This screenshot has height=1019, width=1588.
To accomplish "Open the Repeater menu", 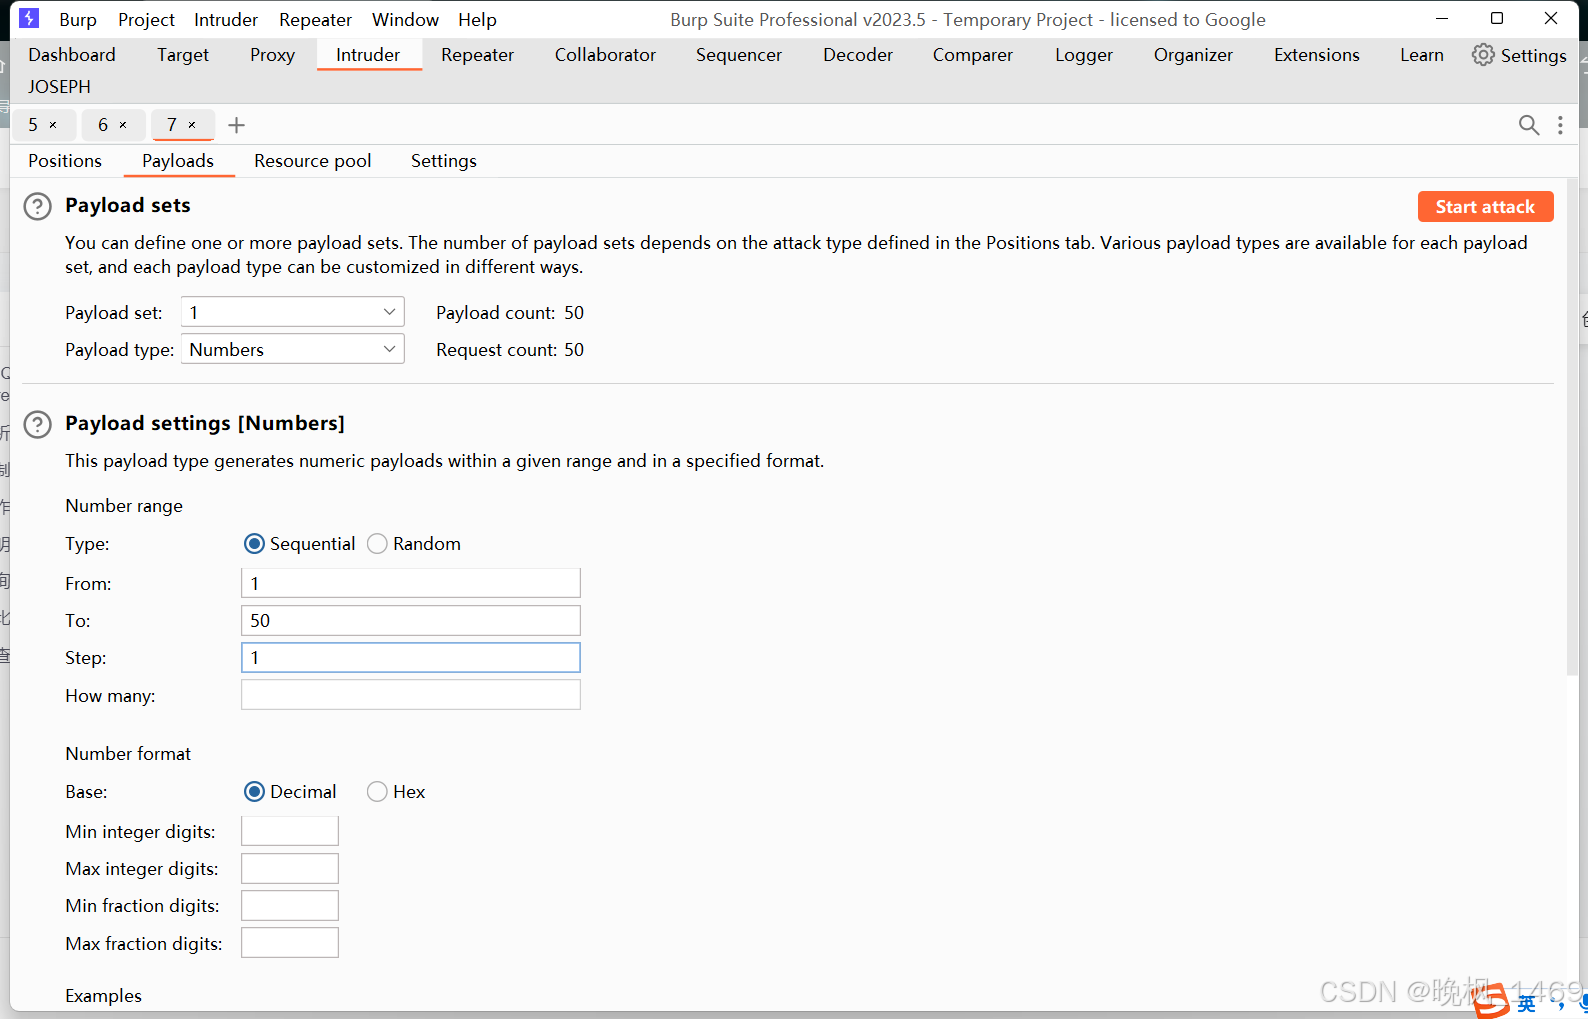I will tap(315, 20).
